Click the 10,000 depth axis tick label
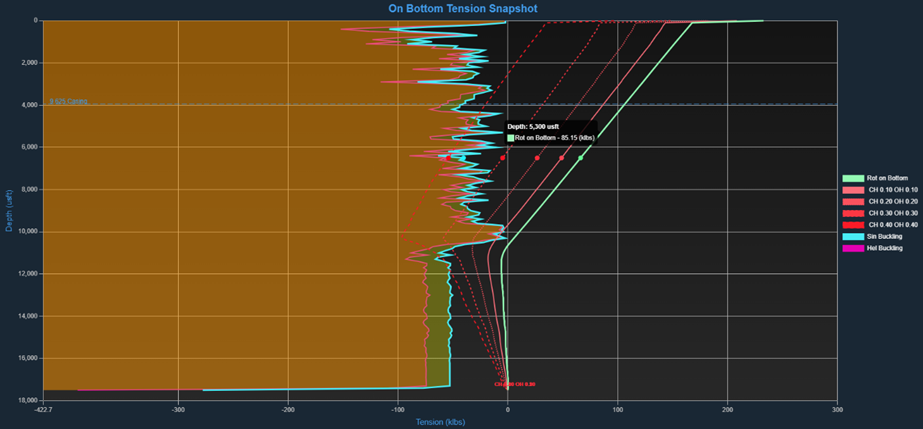923x429 pixels. tap(27, 231)
